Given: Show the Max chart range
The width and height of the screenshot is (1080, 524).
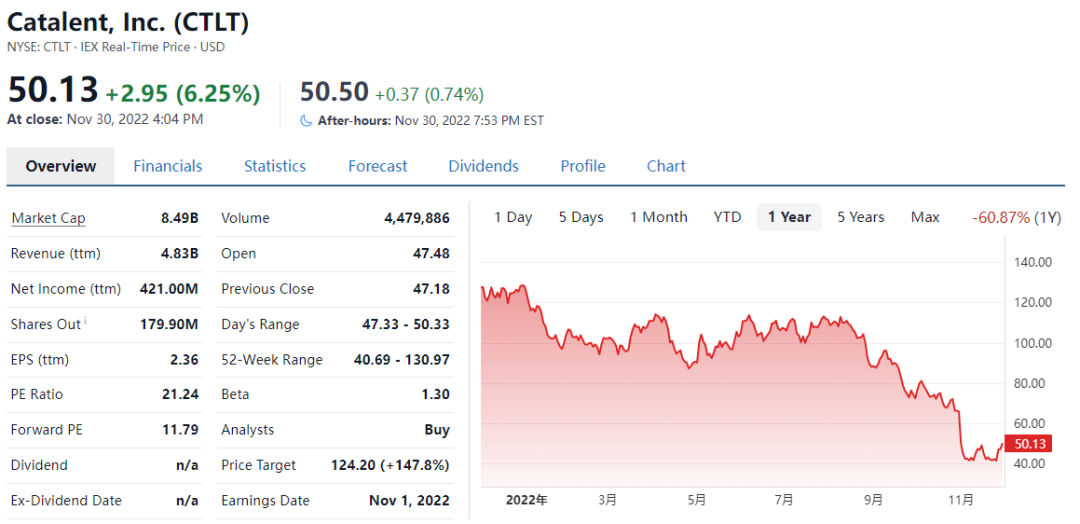Looking at the screenshot, I should (x=925, y=217).
